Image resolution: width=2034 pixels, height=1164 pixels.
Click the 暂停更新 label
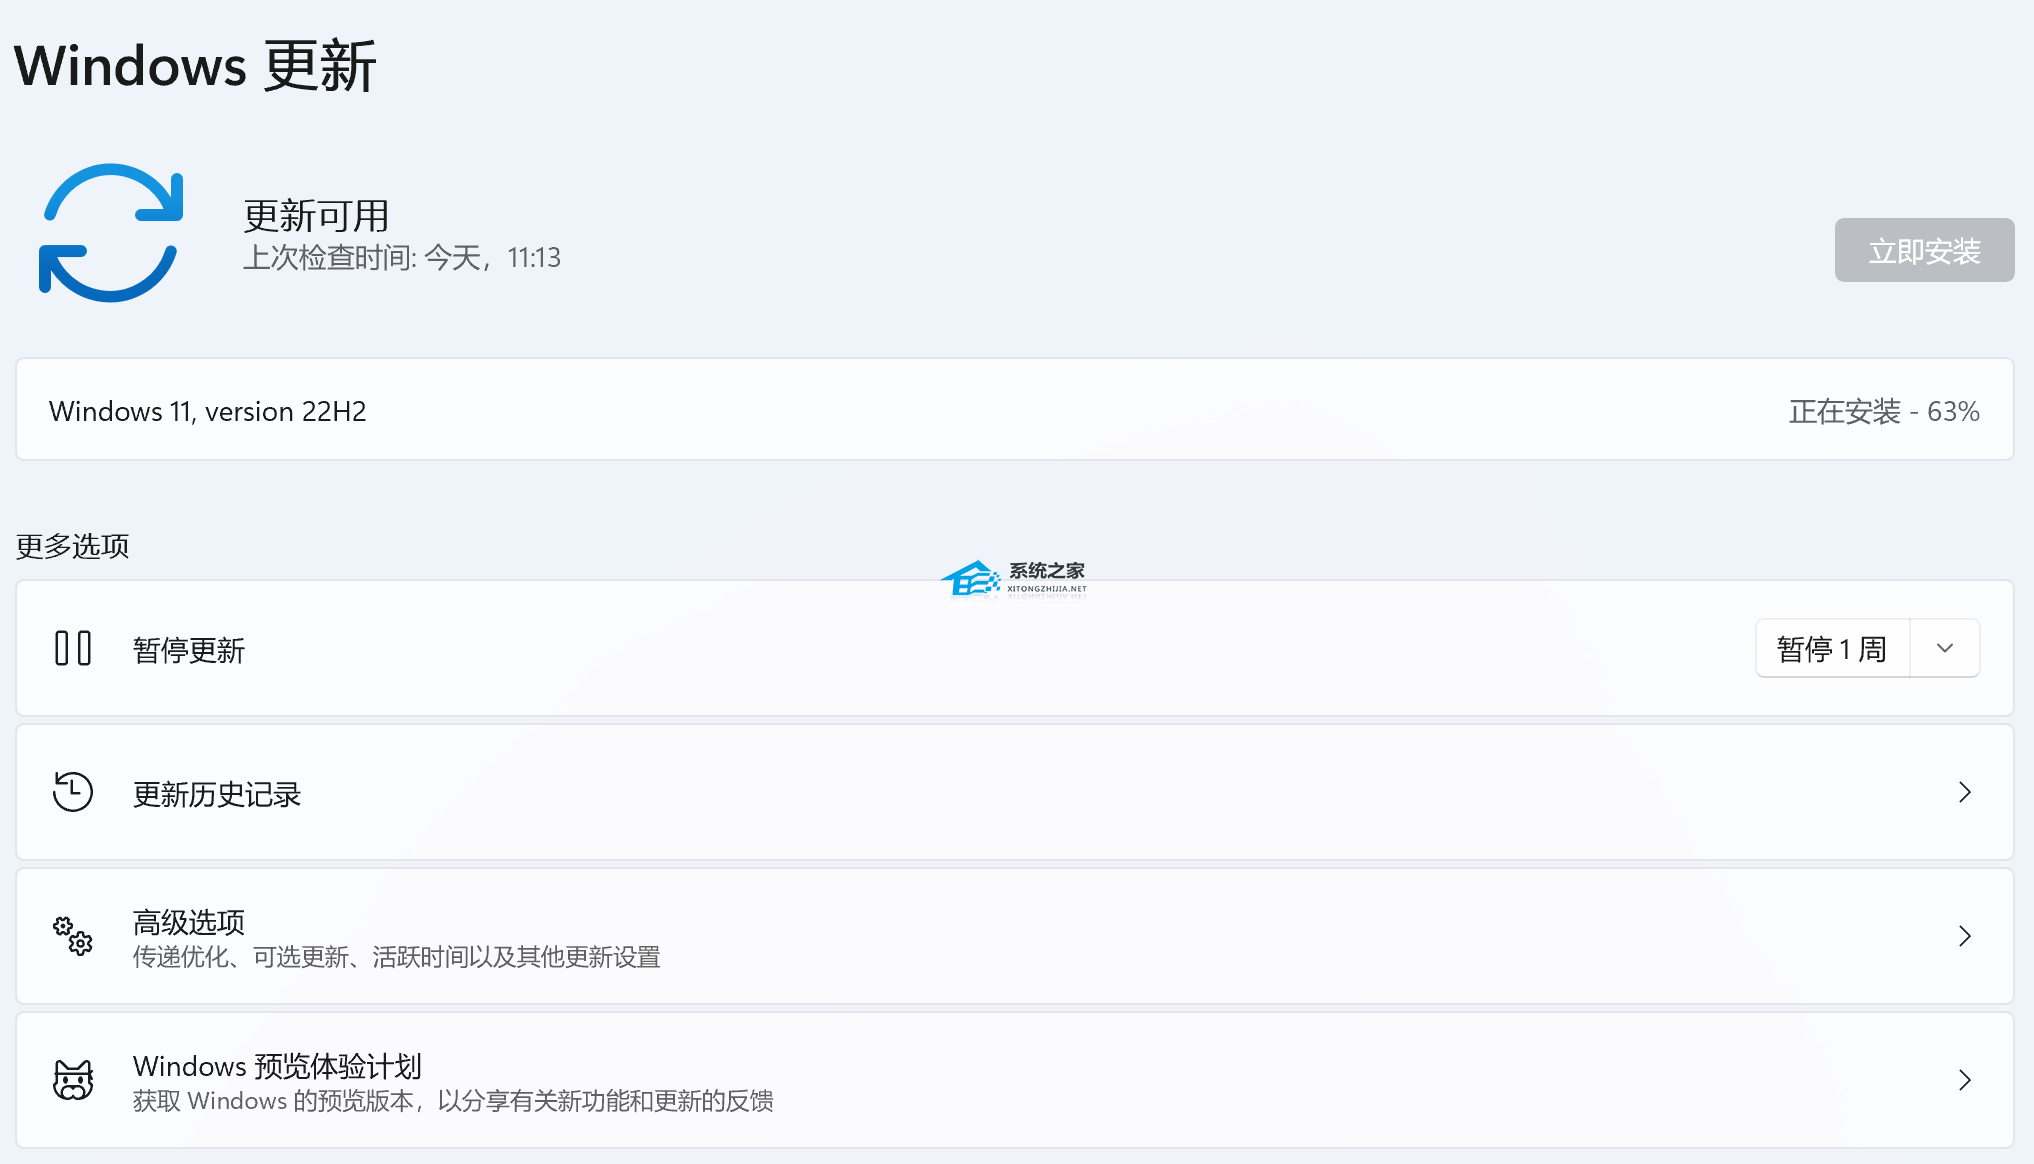tap(189, 650)
